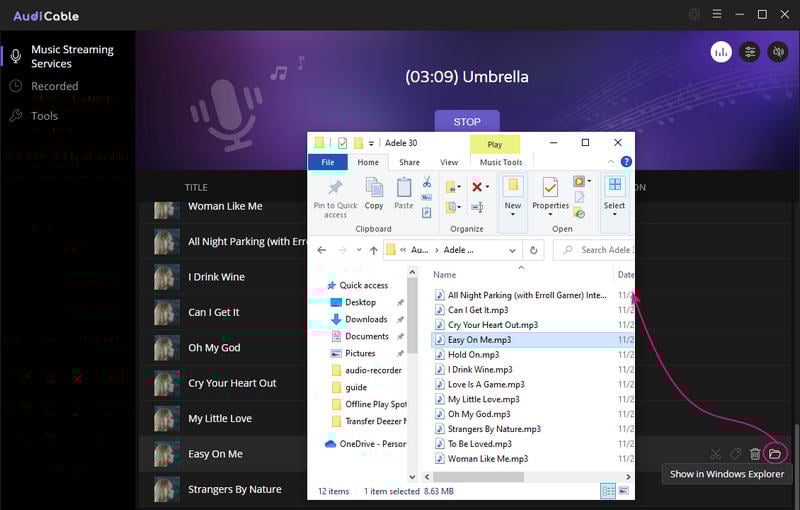Viewport: 800px width, 510px height.
Task: Select Oh My God track in AudiCable list
Action: click(x=214, y=348)
